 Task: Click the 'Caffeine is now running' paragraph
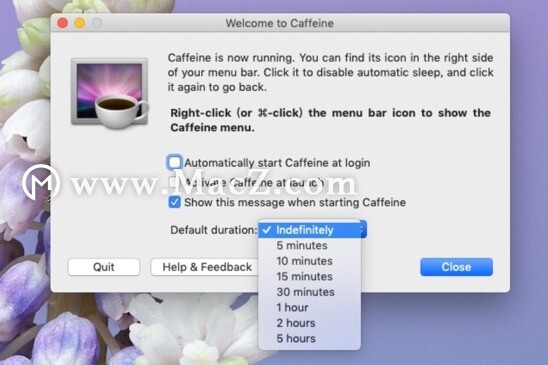pyautogui.click(x=330, y=72)
